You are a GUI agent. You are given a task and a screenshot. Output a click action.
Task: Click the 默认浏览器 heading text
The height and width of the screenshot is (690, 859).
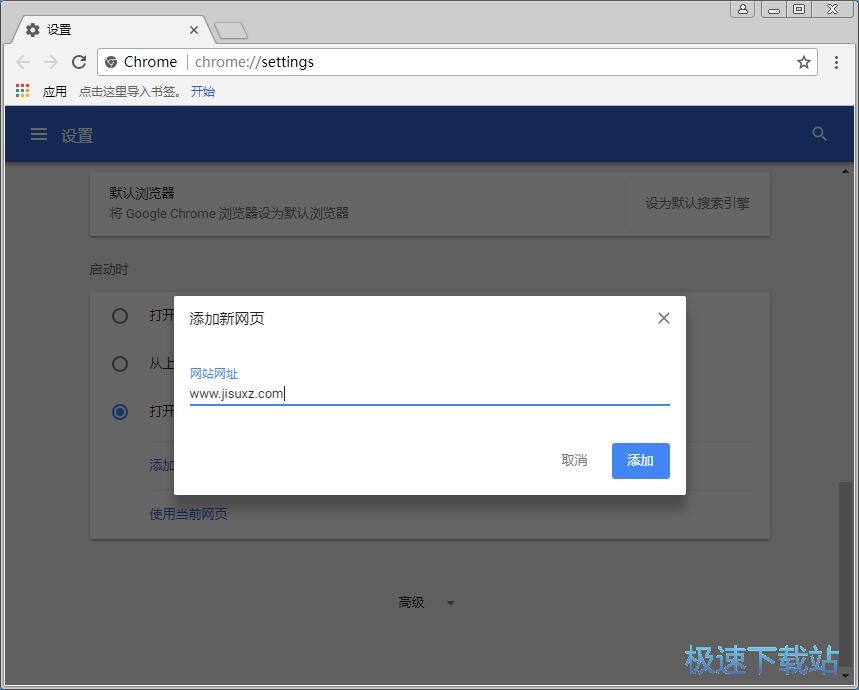tap(142, 193)
